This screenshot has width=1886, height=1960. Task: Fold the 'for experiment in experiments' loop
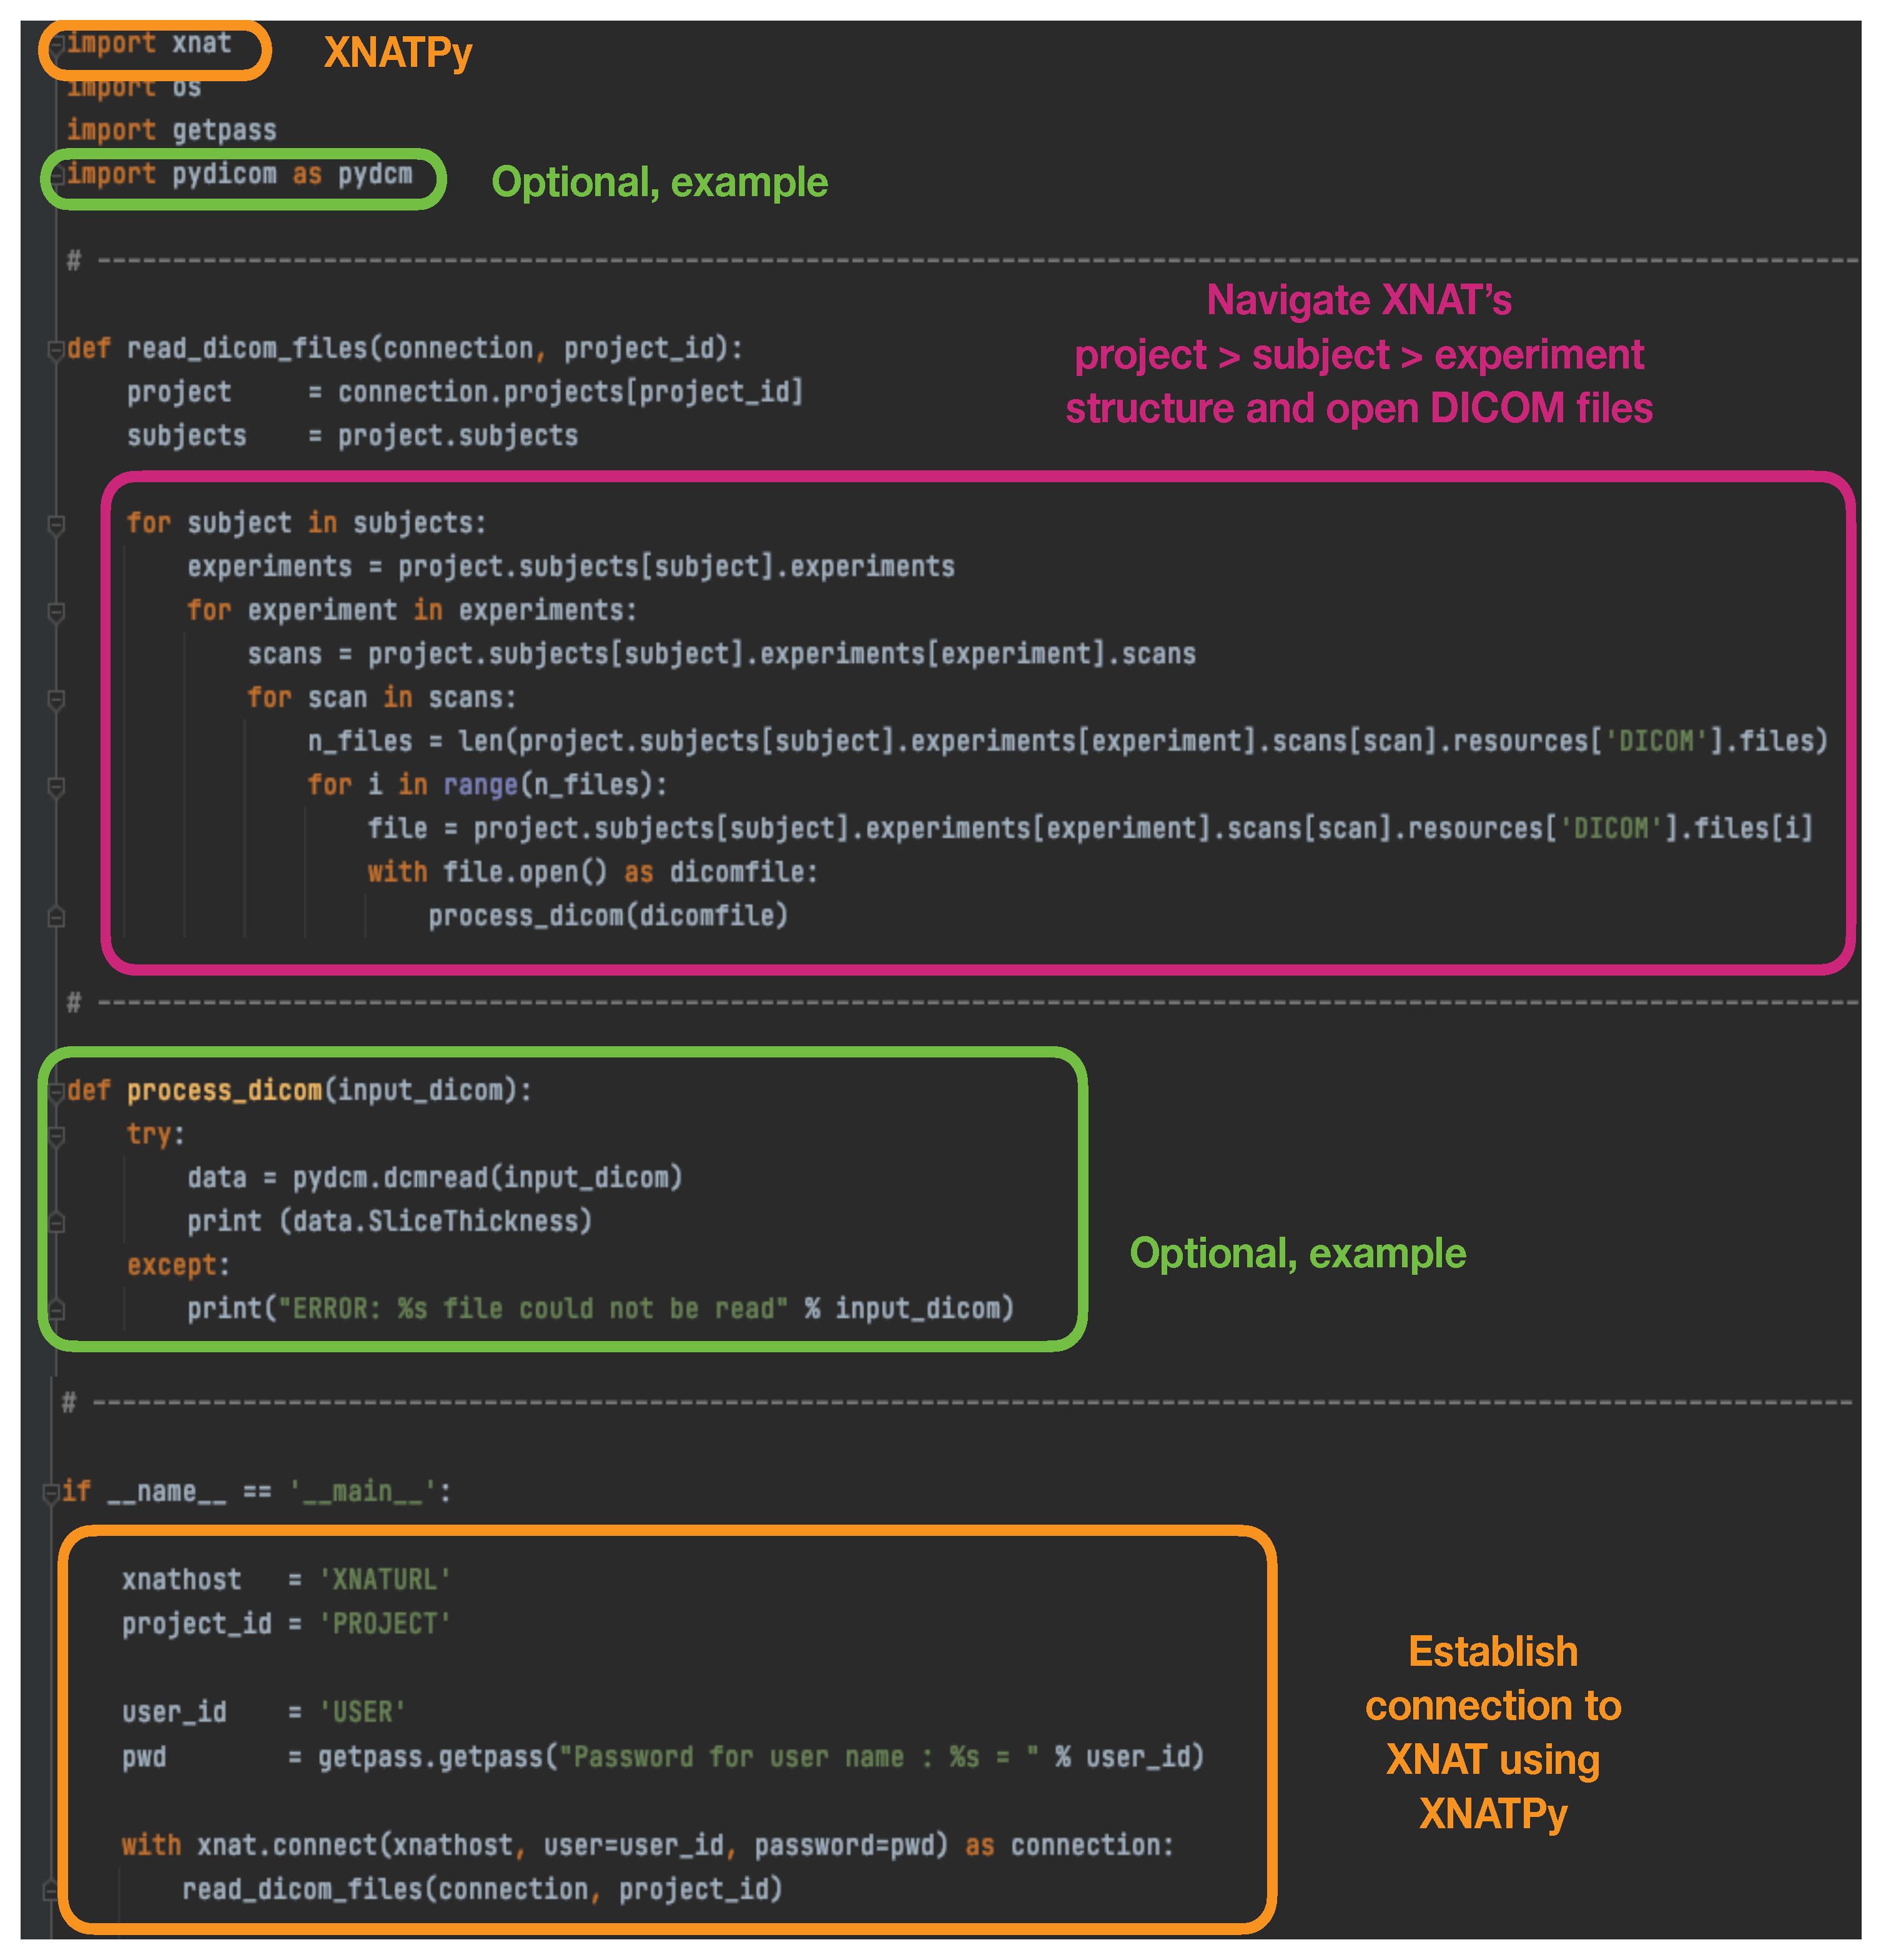(x=56, y=611)
